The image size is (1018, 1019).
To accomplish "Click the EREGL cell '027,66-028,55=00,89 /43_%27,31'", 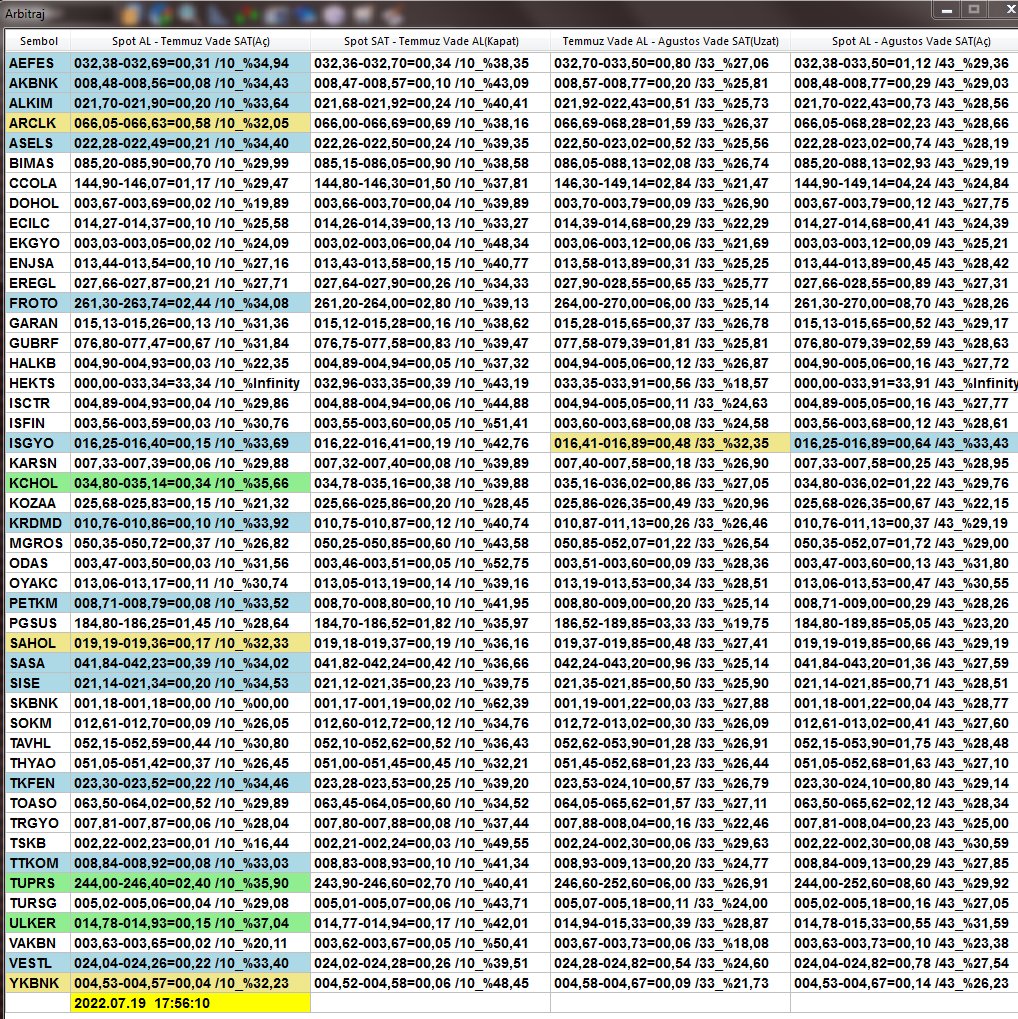I will click(904, 283).
